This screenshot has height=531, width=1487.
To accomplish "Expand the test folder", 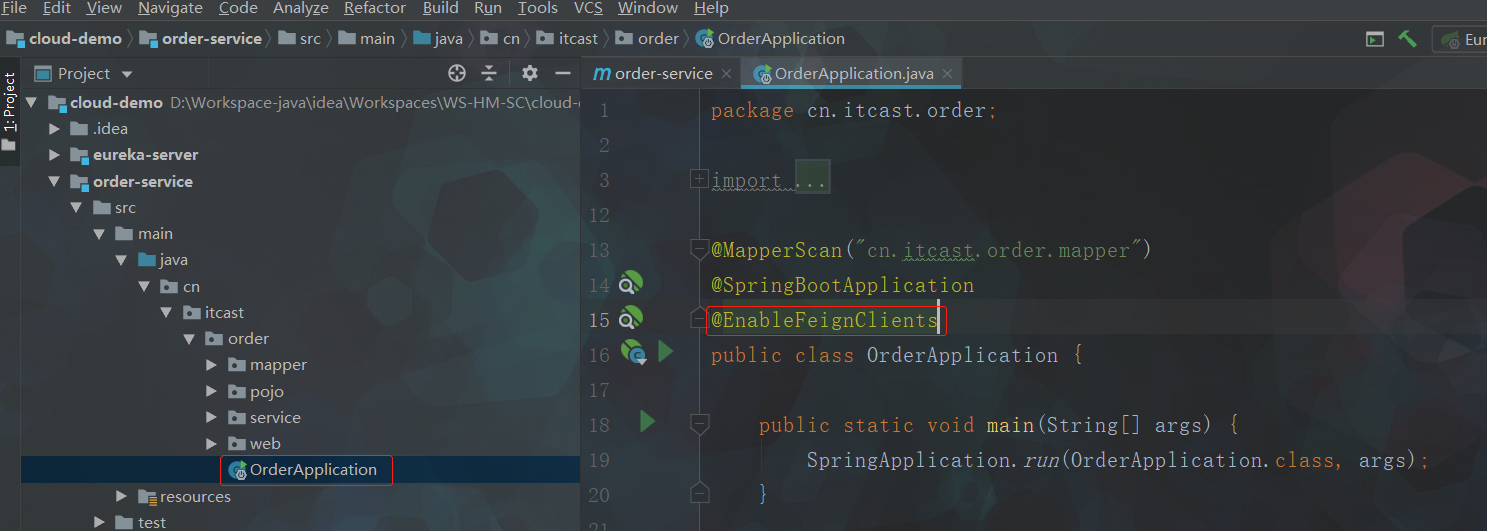I will (x=100, y=522).
